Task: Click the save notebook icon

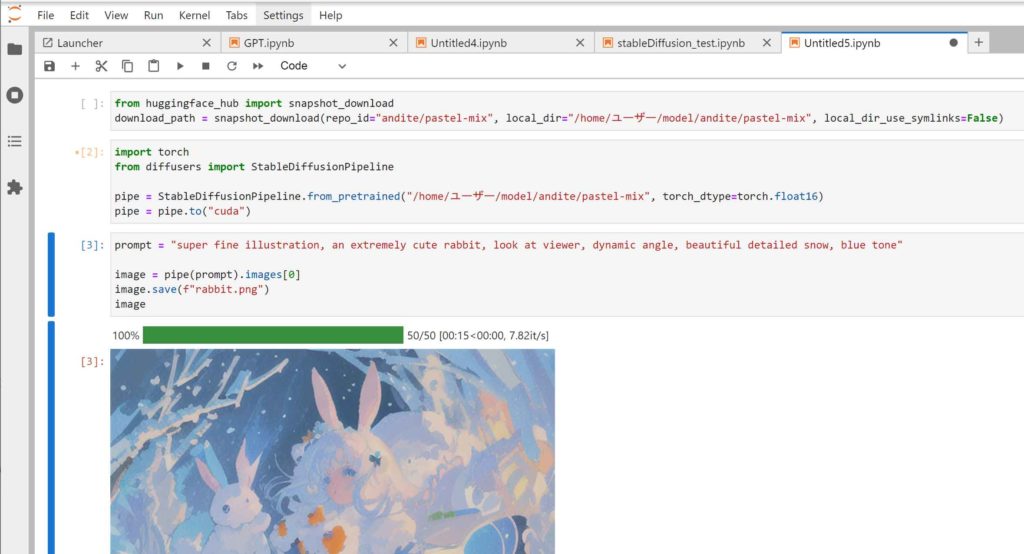Action: [49, 66]
